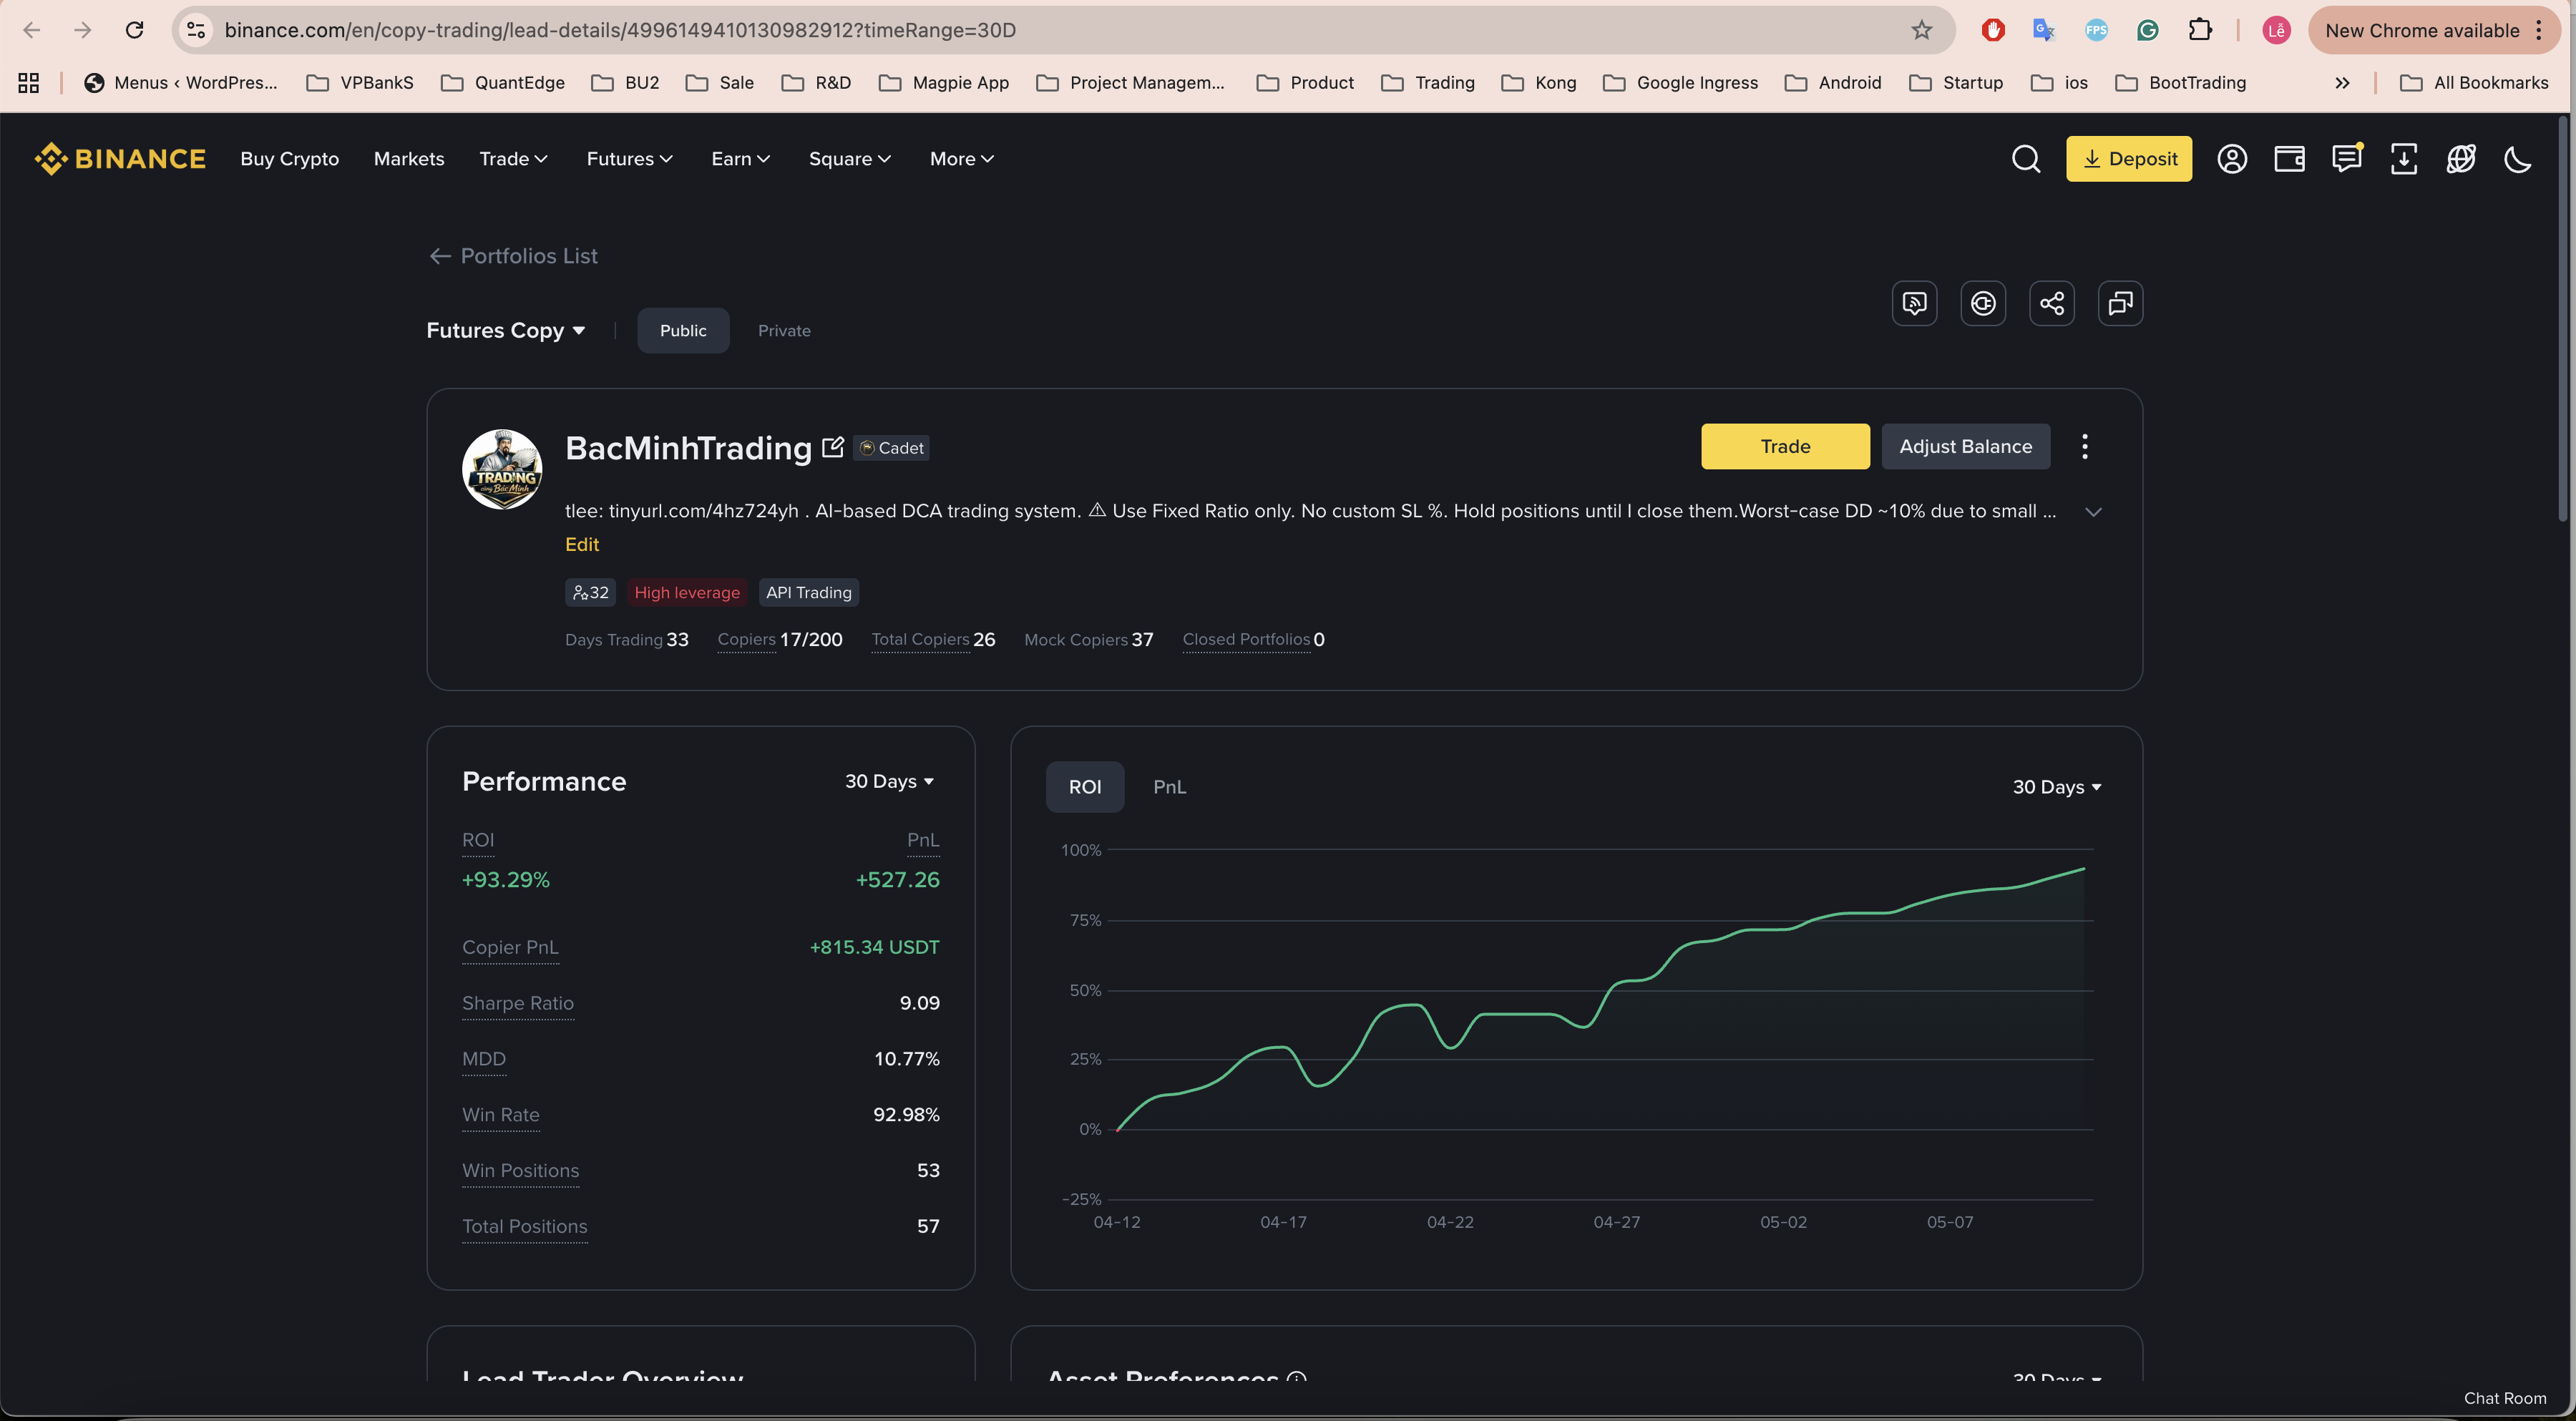Toggle the dark mode moon icon
The width and height of the screenshot is (2576, 1421).
(2517, 159)
